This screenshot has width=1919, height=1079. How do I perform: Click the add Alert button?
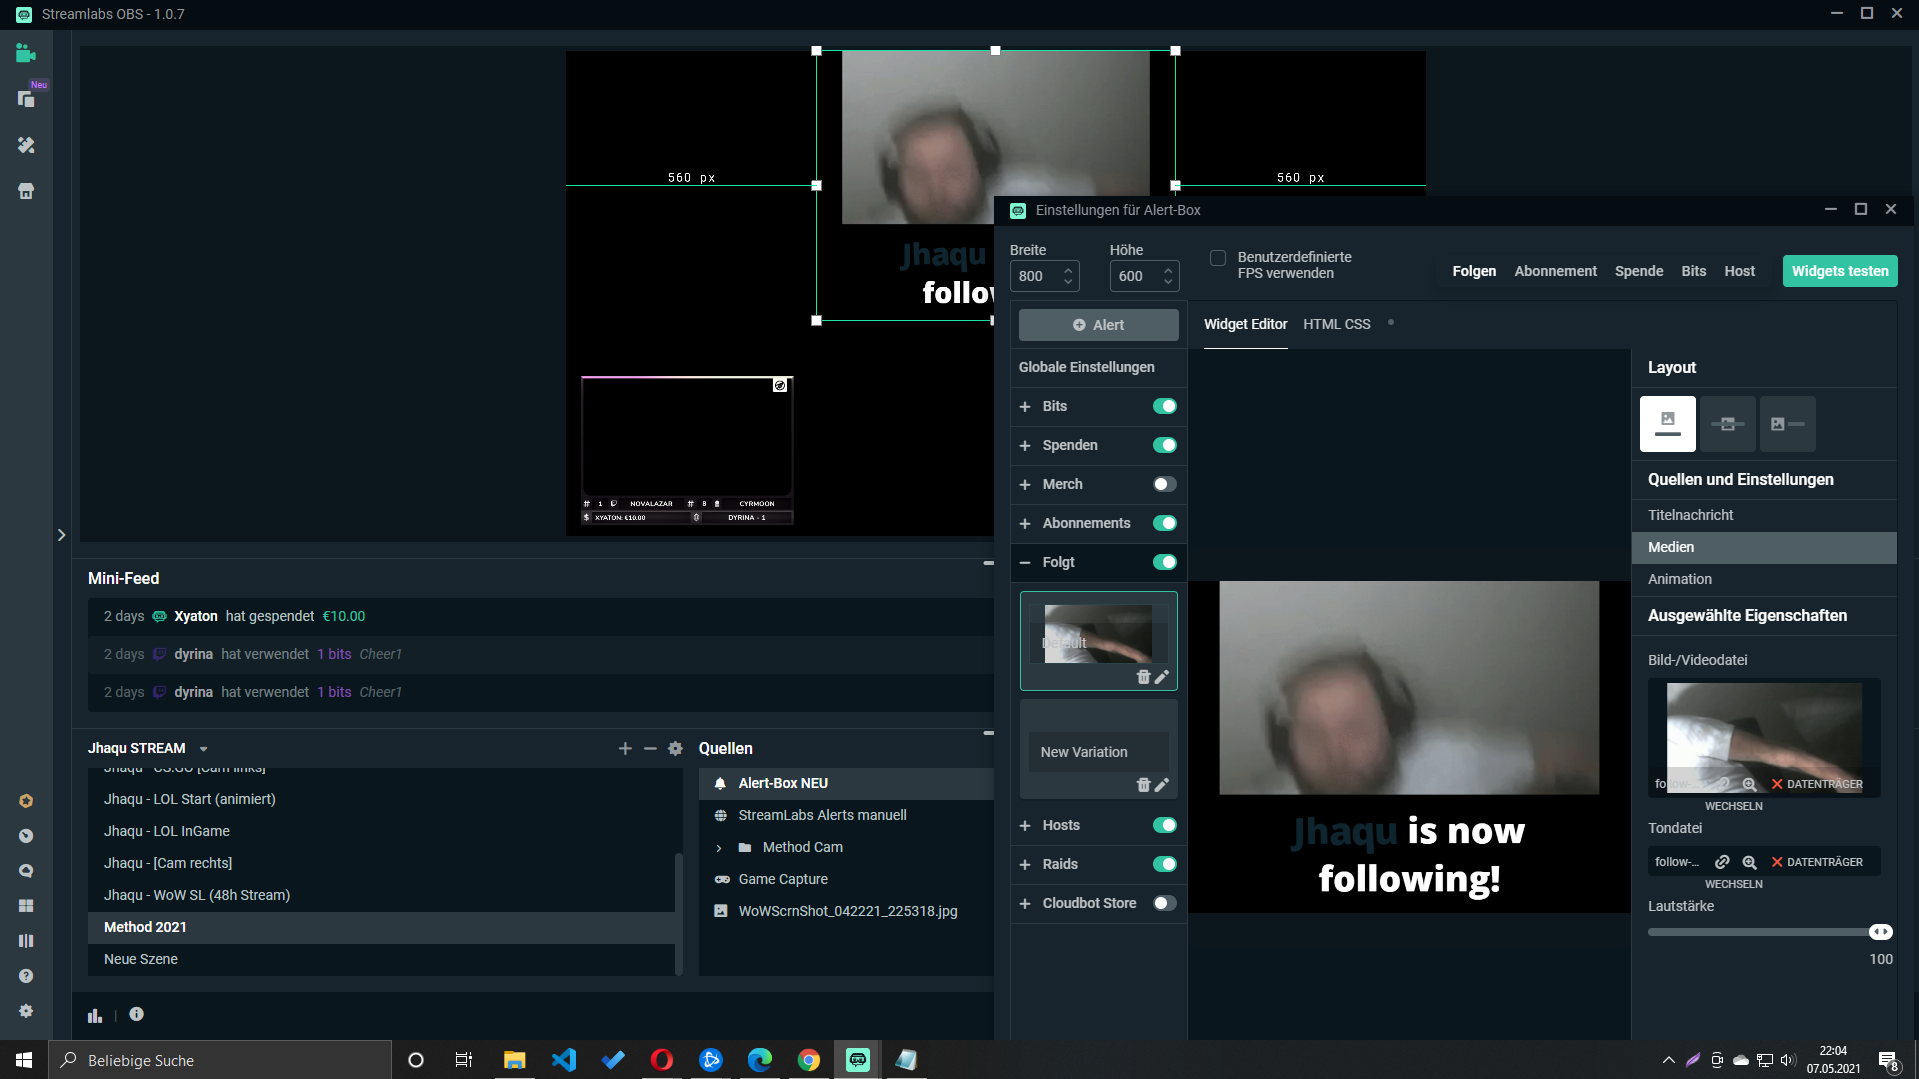tap(1098, 325)
